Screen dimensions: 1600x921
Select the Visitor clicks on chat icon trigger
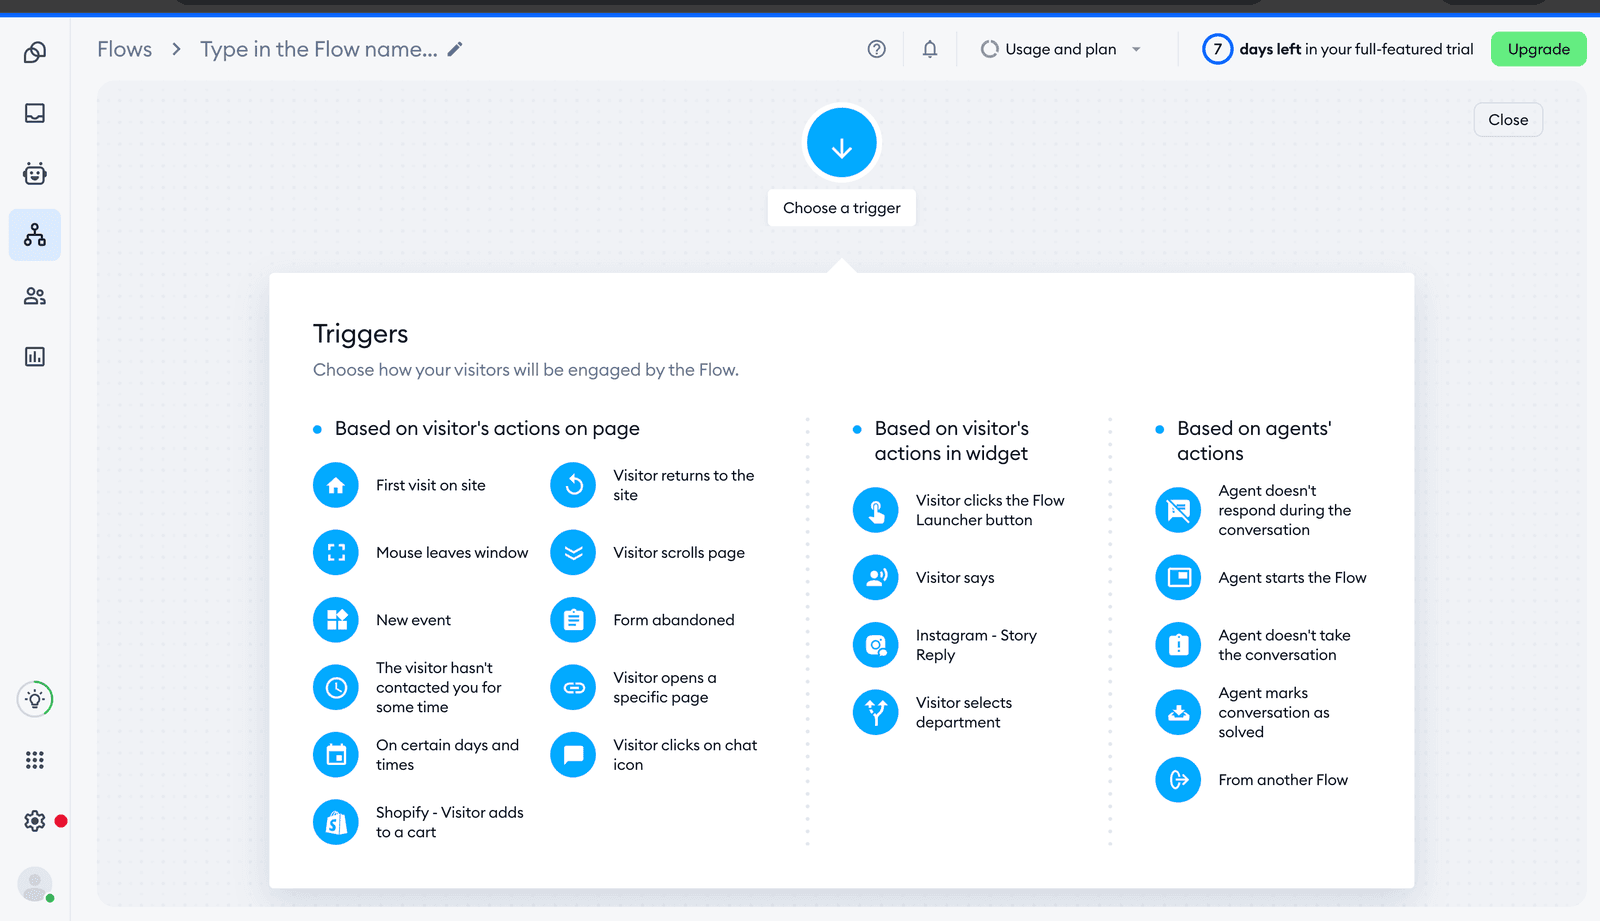[x=573, y=755]
